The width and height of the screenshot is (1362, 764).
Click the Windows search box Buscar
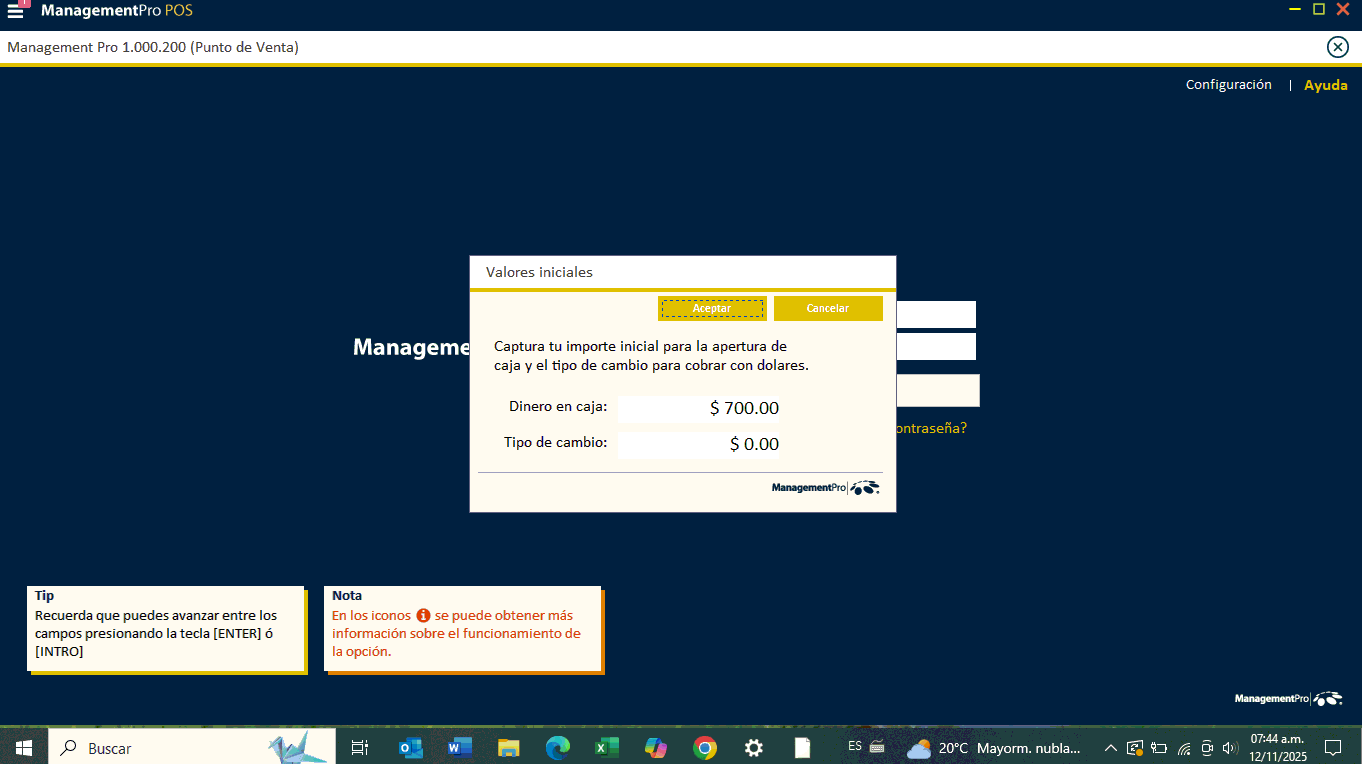(x=160, y=748)
